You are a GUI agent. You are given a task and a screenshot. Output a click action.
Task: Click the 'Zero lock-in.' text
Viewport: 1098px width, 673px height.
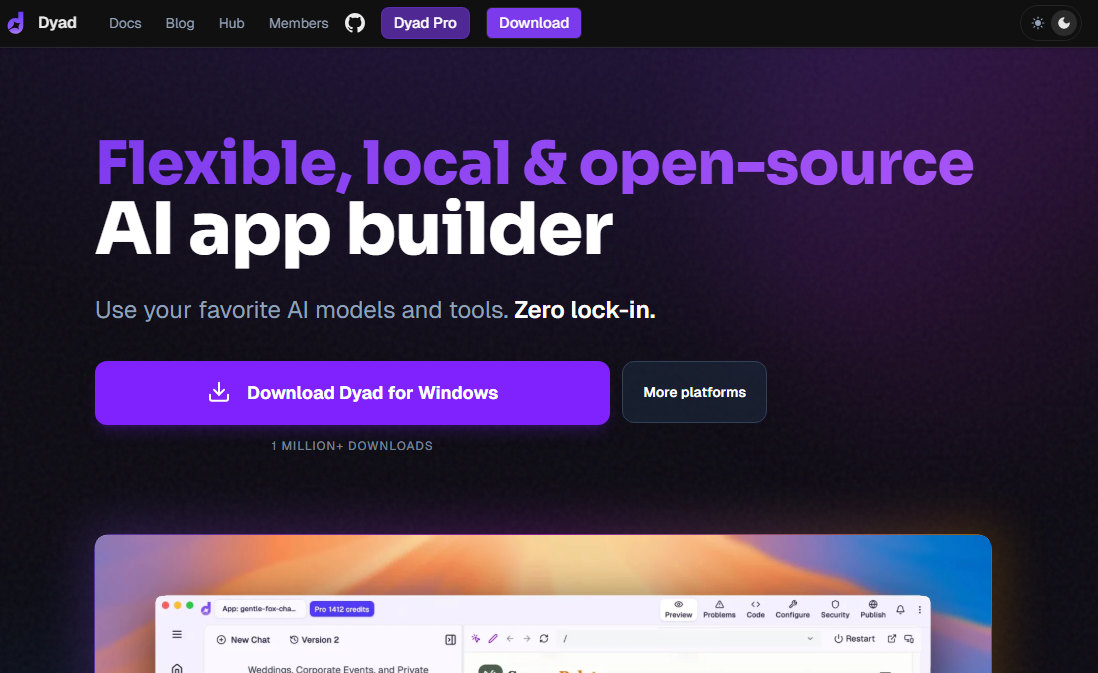click(x=585, y=310)
